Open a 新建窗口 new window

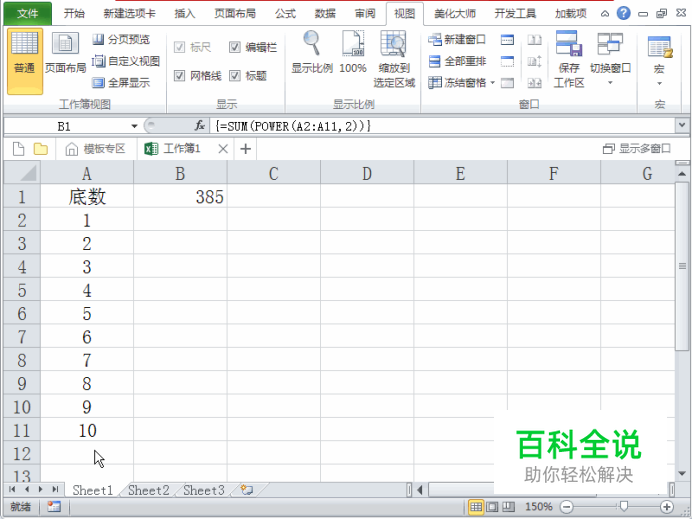457,40
